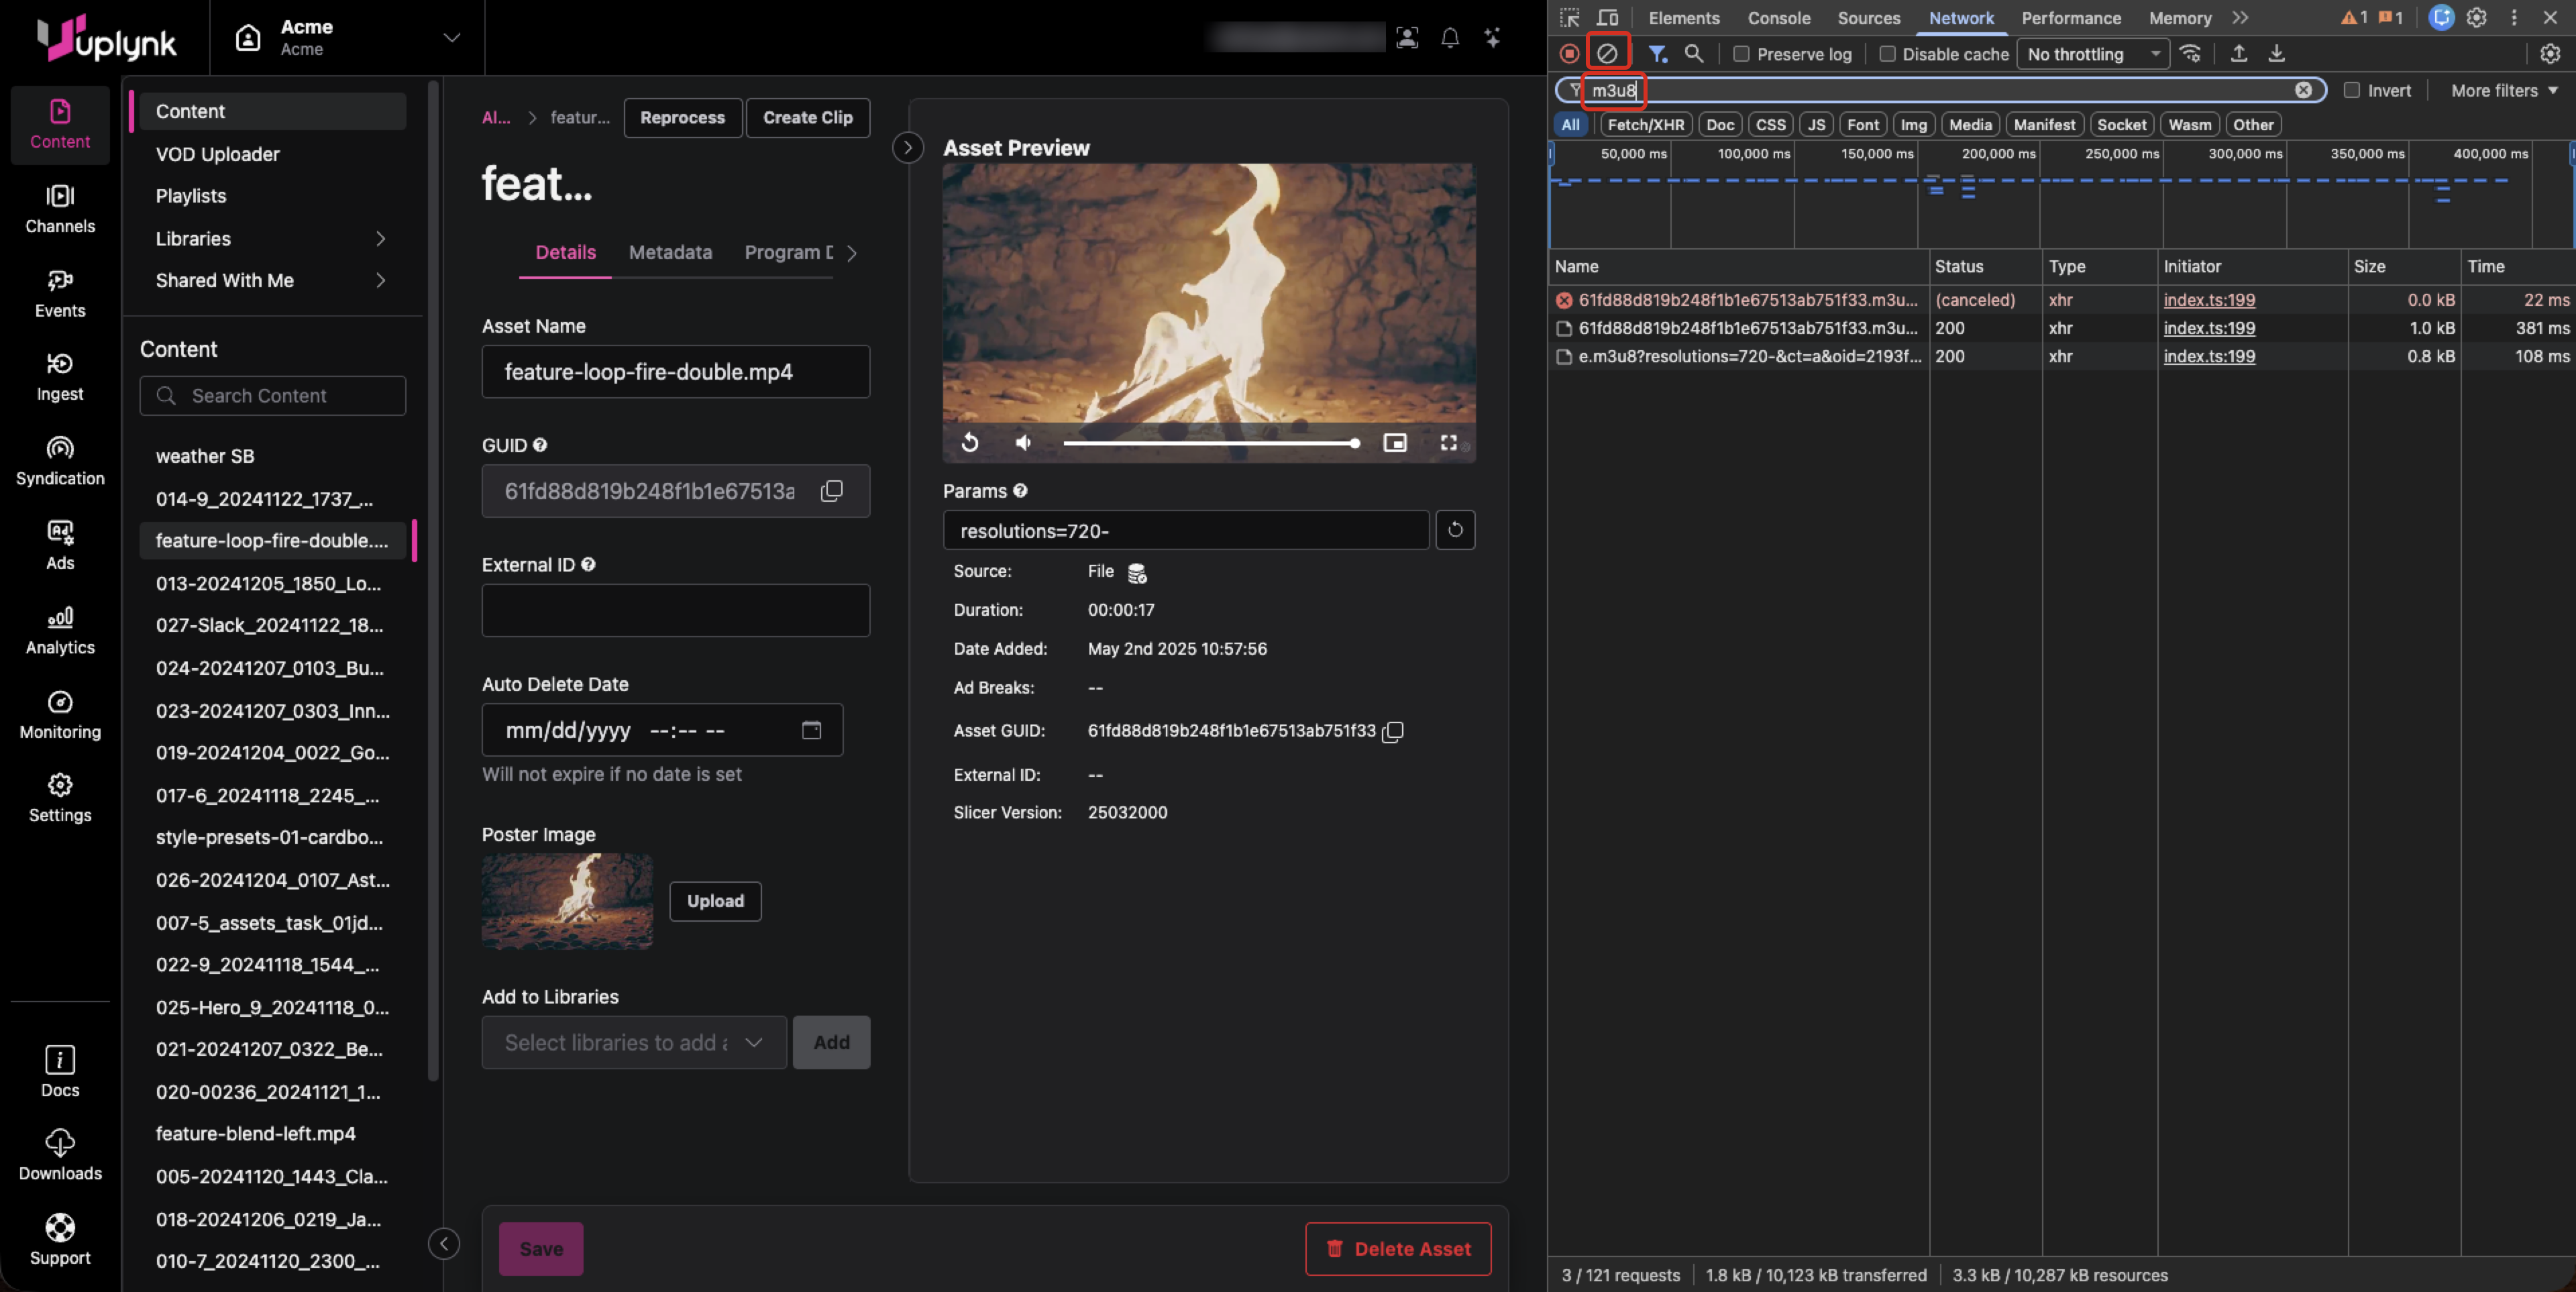Open the Select libraries dropdown
This screenshot has width=2576, height=1292.
[x=633, y=1042]
